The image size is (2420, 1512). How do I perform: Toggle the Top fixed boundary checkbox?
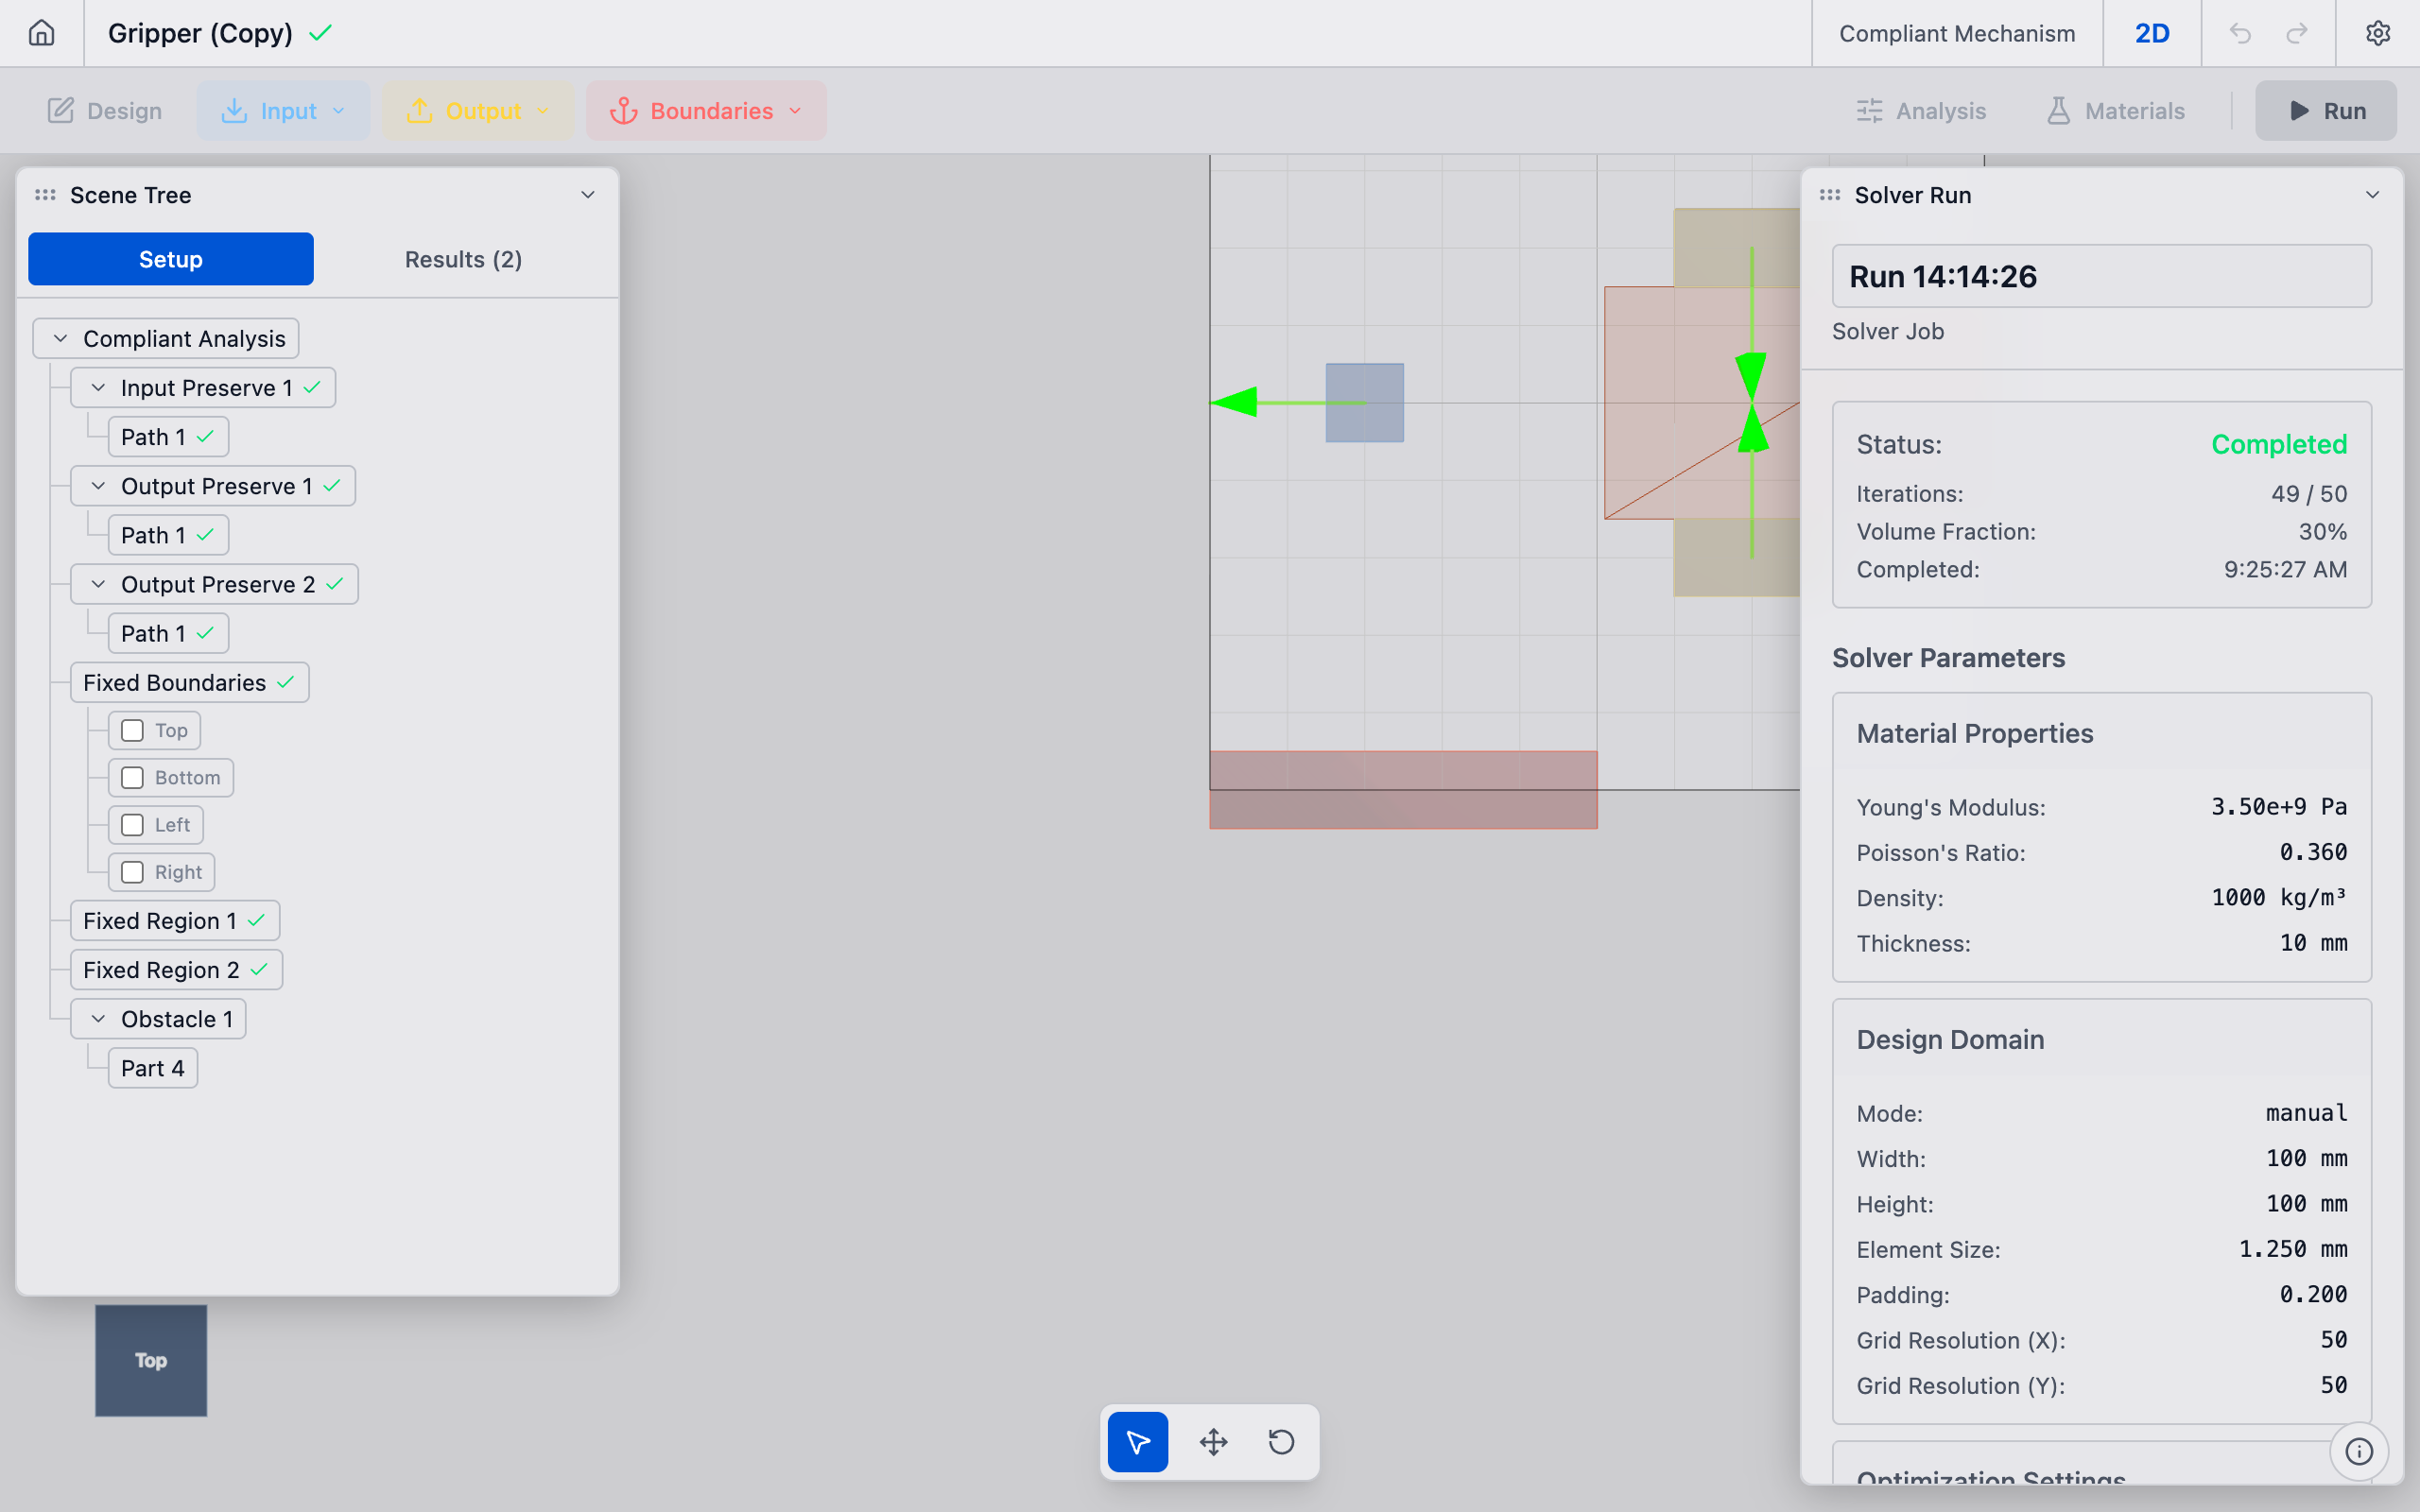[x=132, y=730]
